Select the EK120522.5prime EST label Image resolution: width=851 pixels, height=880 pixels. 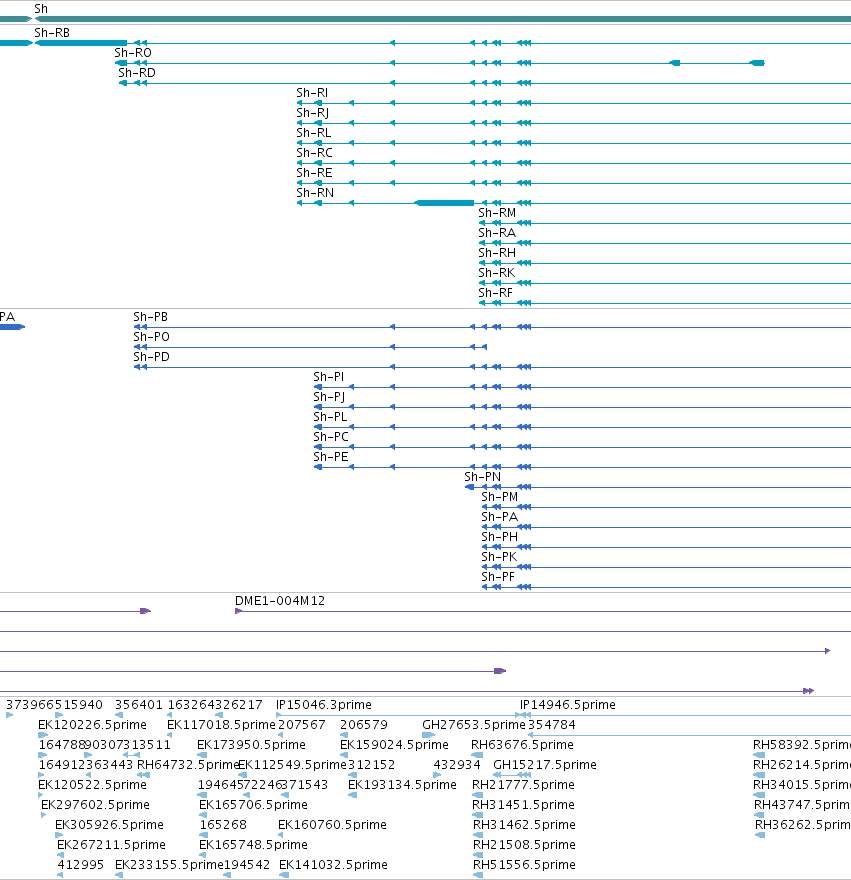92,785
